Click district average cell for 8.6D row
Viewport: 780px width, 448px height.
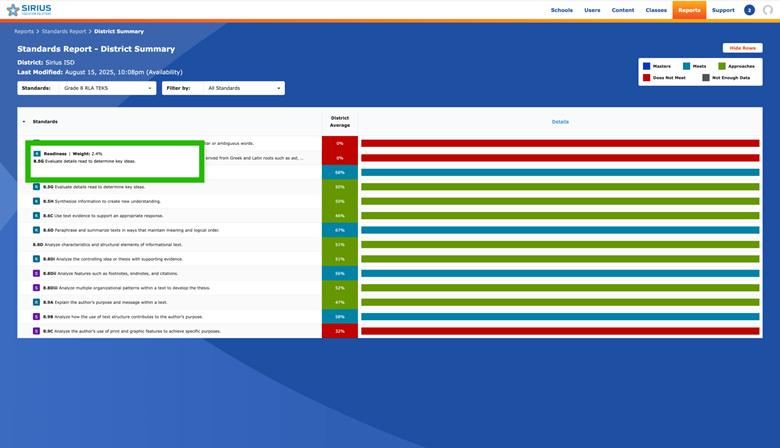[x=340, y=230]
